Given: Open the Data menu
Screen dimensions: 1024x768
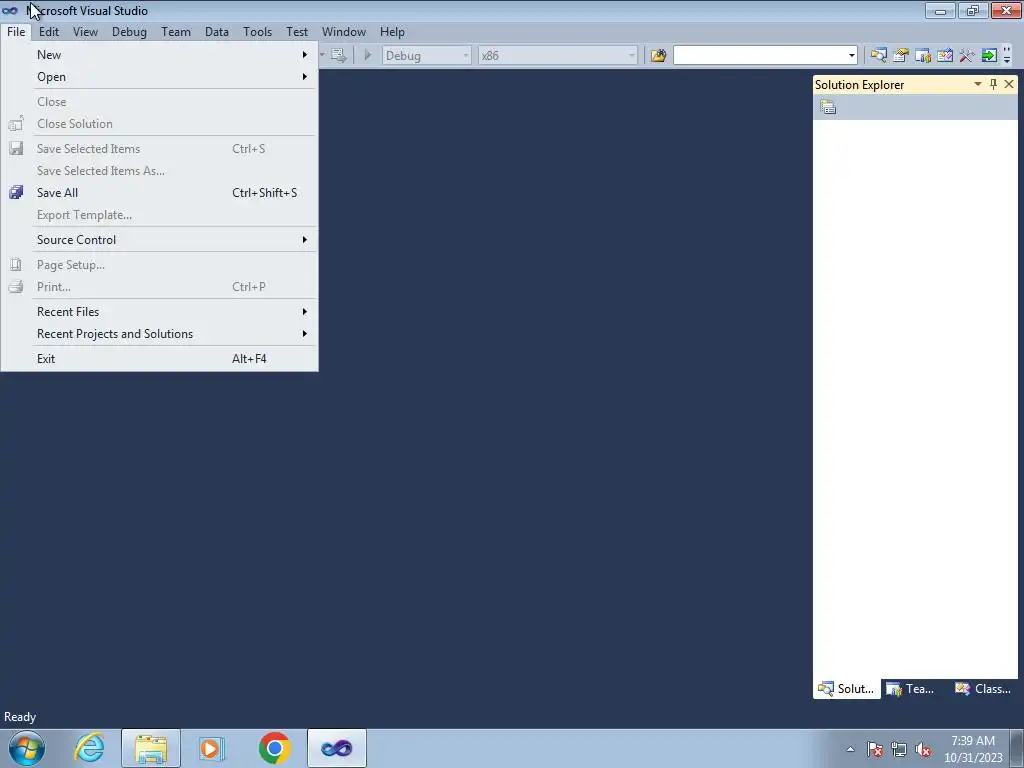Looking at the screenshot, I should 216,31.
